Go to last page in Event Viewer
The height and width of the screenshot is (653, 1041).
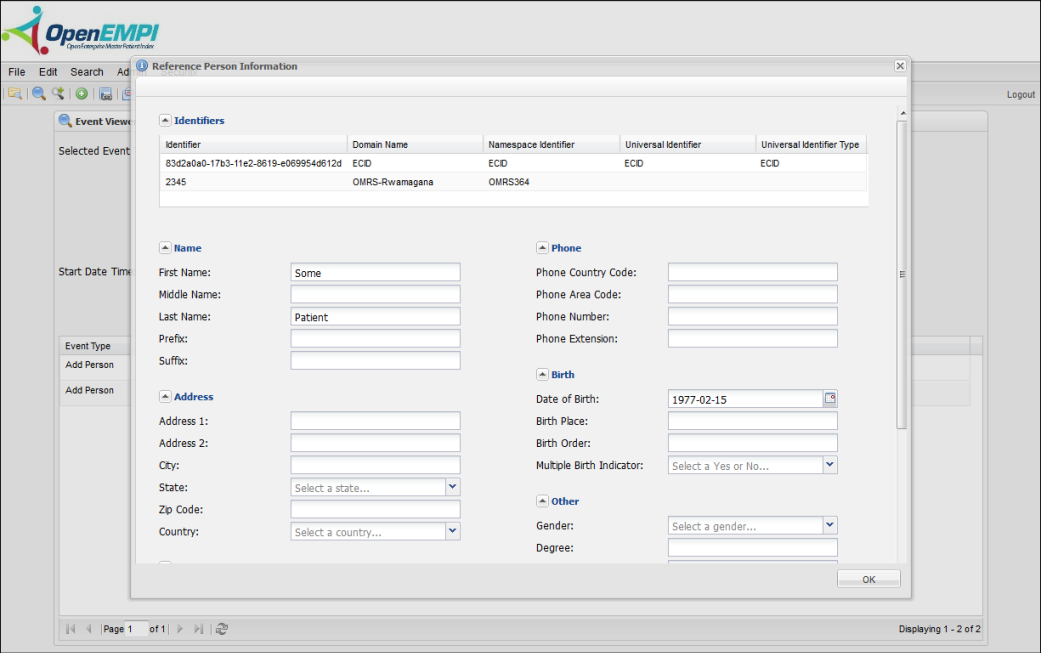(198, 628)
